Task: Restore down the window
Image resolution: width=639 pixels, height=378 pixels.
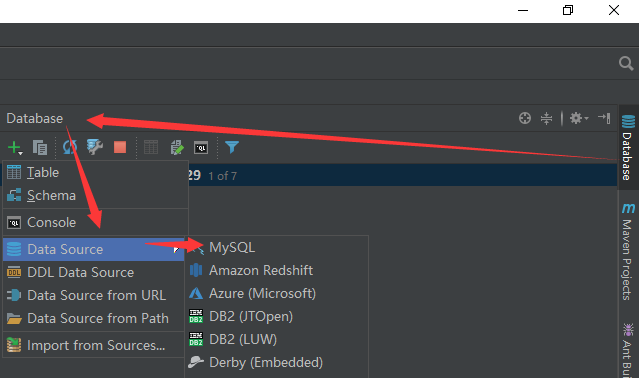Action: [x=568, y=10]
